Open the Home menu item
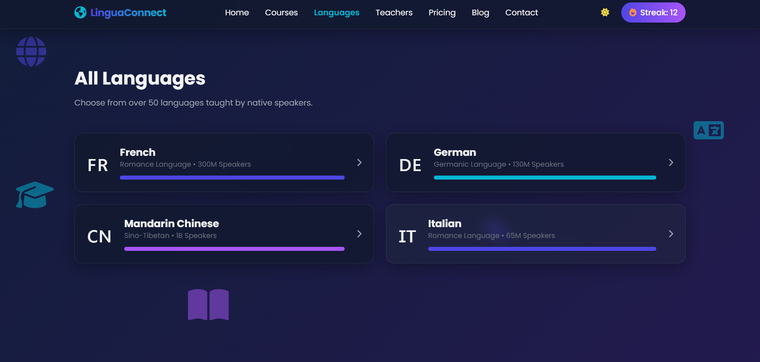Viewport: 760px width, 362px height. tap(237, 13)
